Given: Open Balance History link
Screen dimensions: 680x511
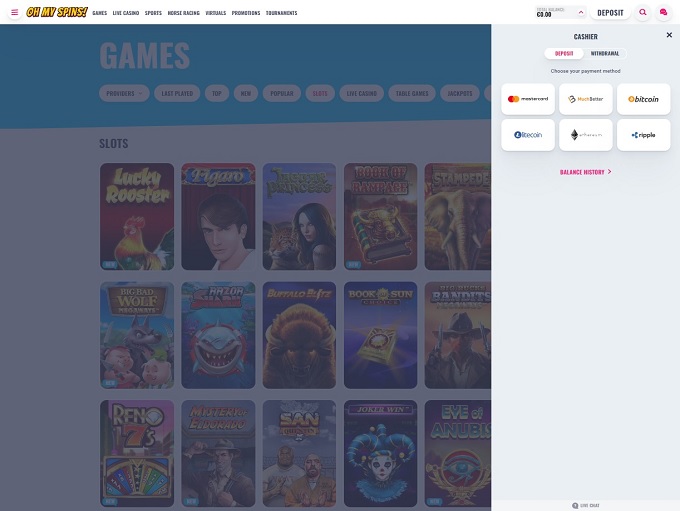Looking at the screenshot, I should click(585, 172).
